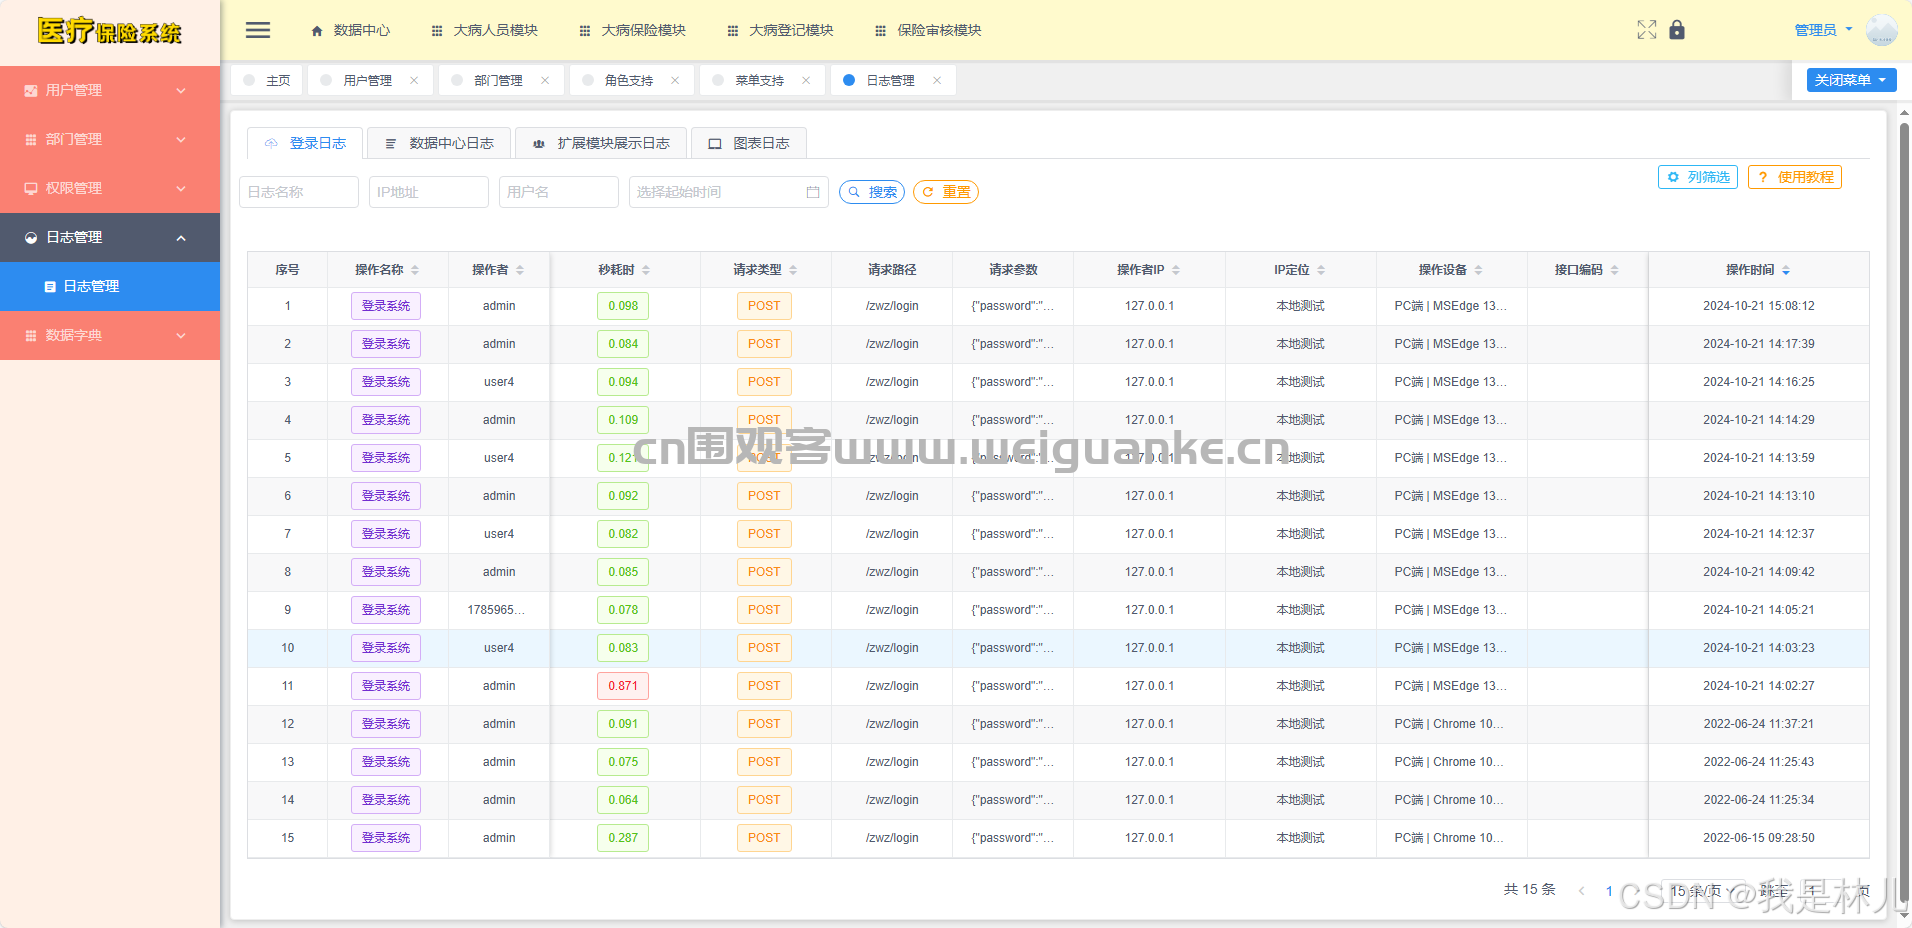Open the user avatar in the header

point(1882,30)
